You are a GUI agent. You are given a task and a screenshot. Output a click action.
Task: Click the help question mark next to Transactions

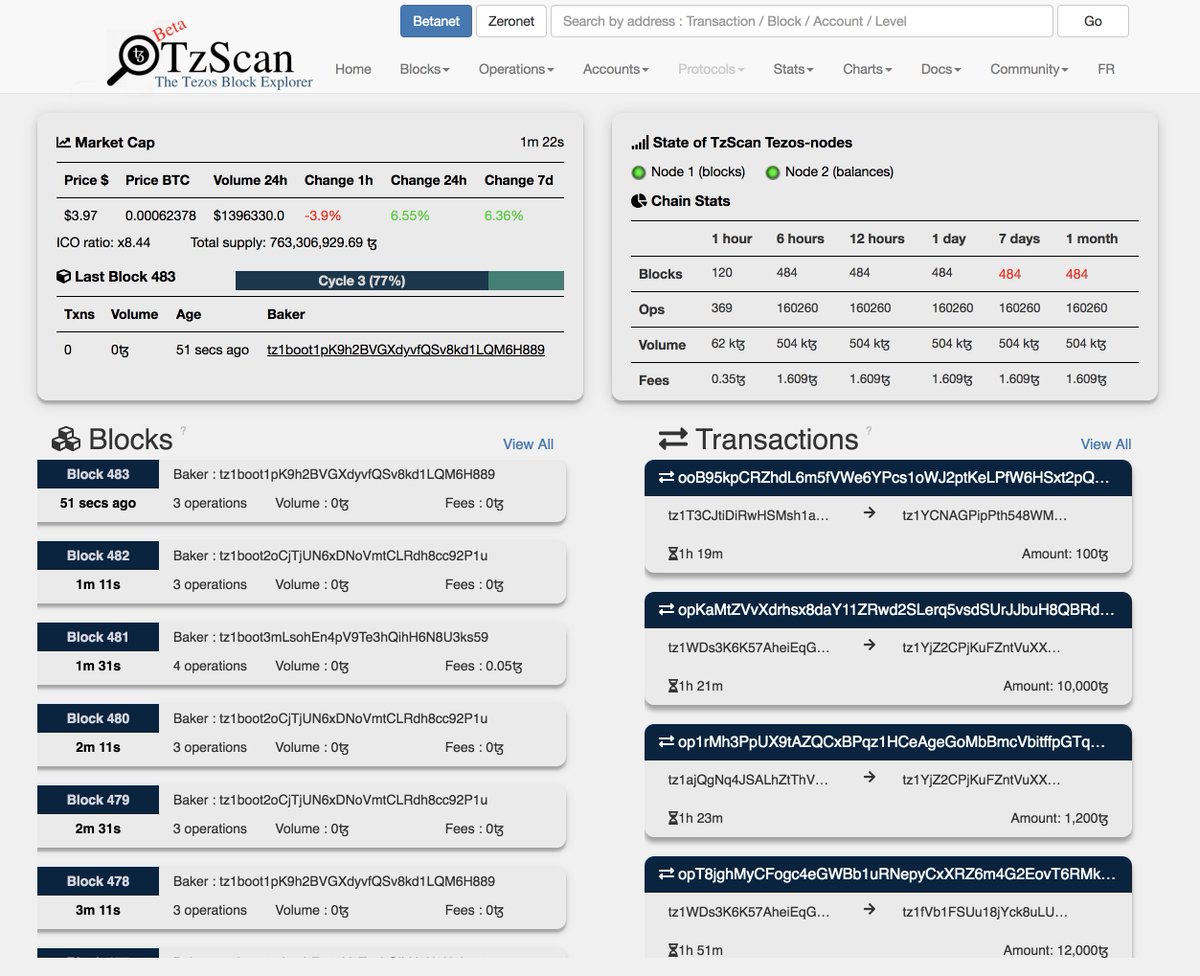869,431
